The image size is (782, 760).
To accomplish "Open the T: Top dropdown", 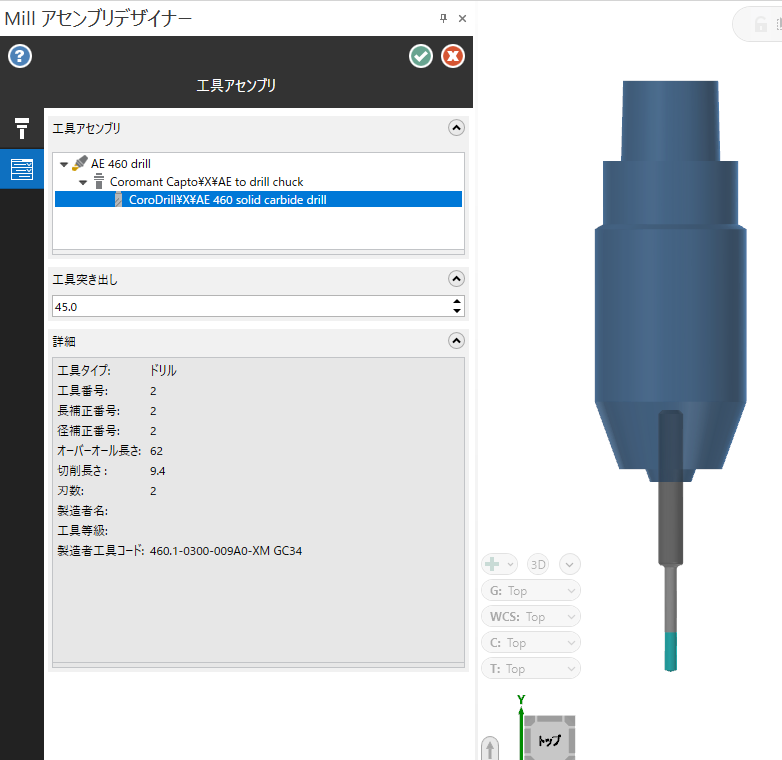I will 531,669.
